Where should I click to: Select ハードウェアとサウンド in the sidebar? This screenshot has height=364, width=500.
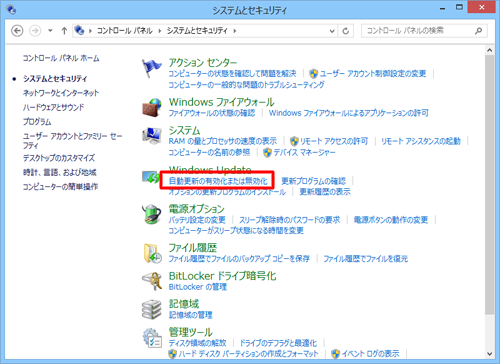(x=53, y=107)
